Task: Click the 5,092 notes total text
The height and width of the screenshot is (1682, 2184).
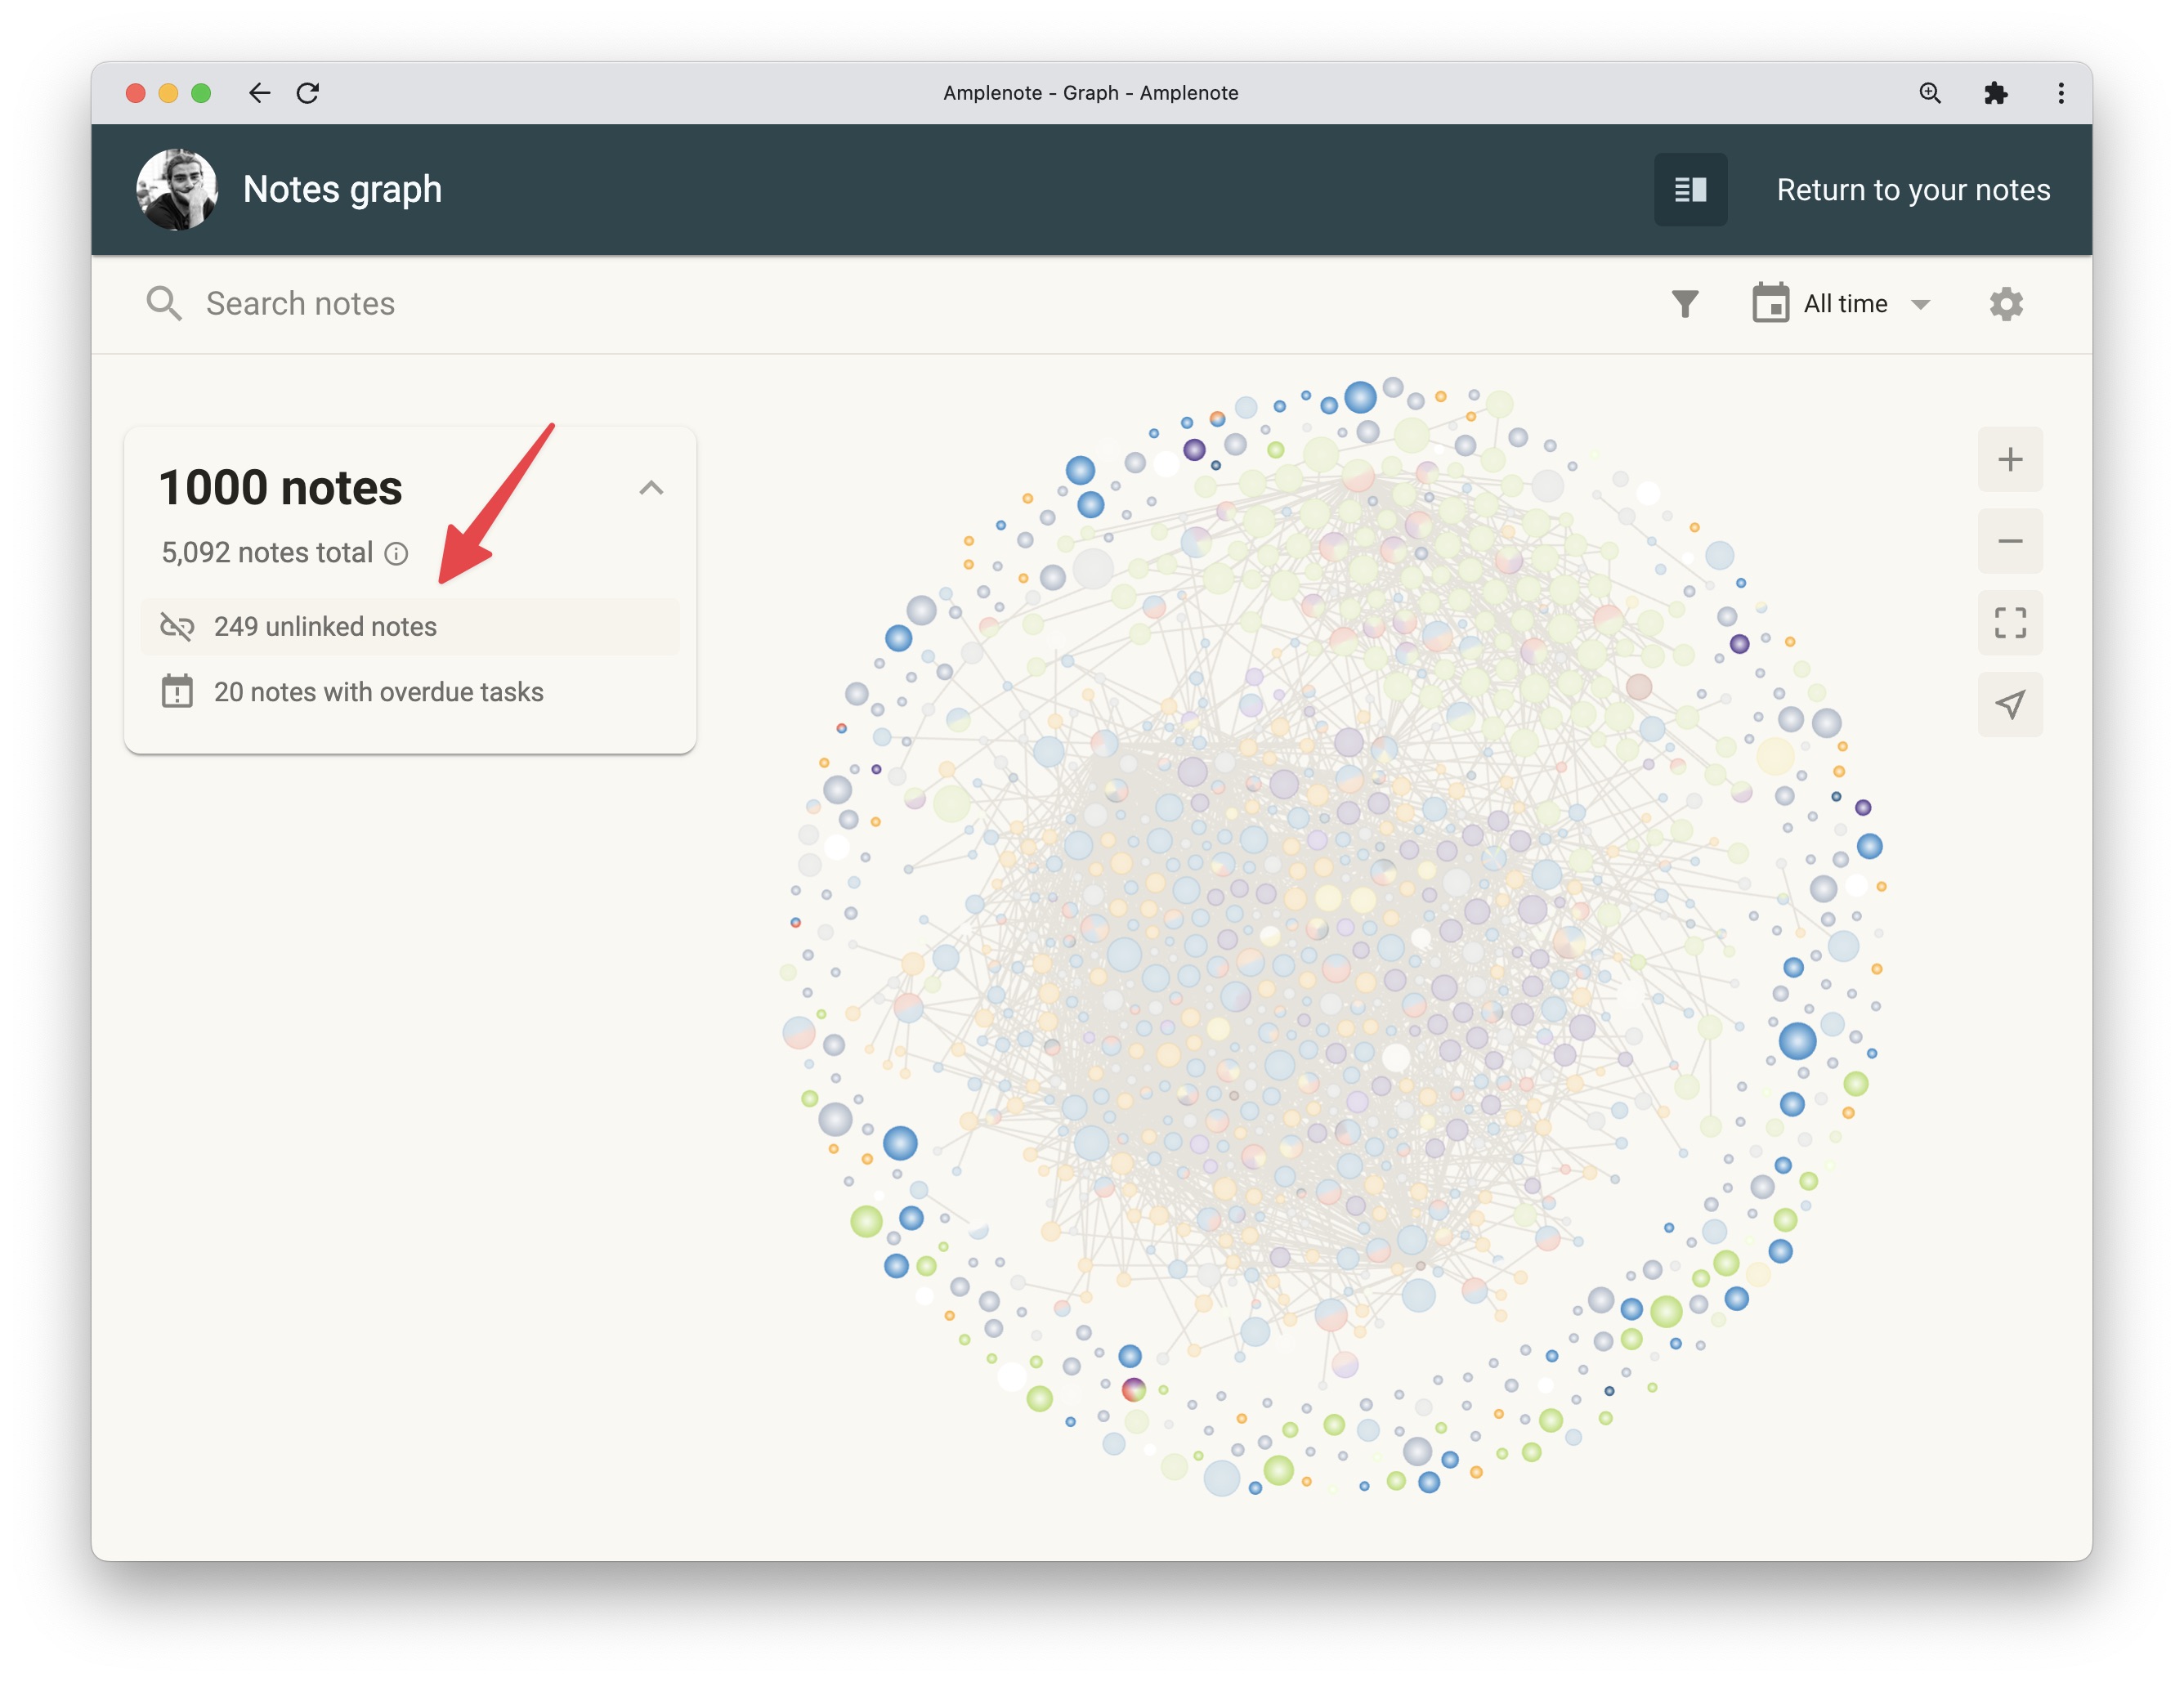Action: click(267, 553)
